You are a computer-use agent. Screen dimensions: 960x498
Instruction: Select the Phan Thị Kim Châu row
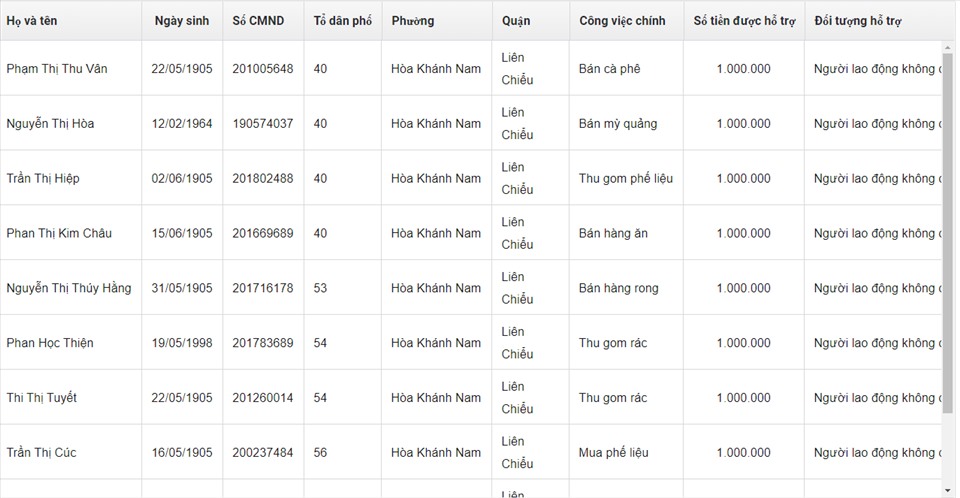(x=471, y=233)
